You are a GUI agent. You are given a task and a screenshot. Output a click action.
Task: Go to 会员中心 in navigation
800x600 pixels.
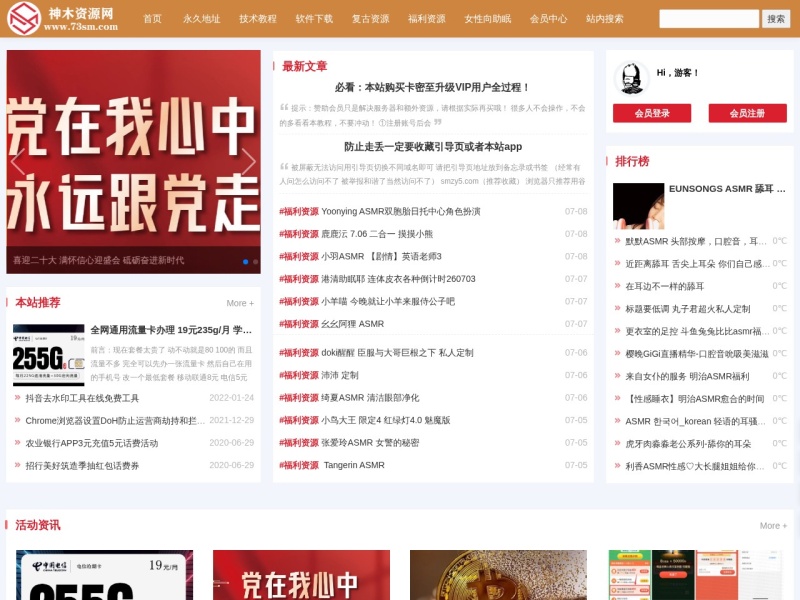point(548,19)
